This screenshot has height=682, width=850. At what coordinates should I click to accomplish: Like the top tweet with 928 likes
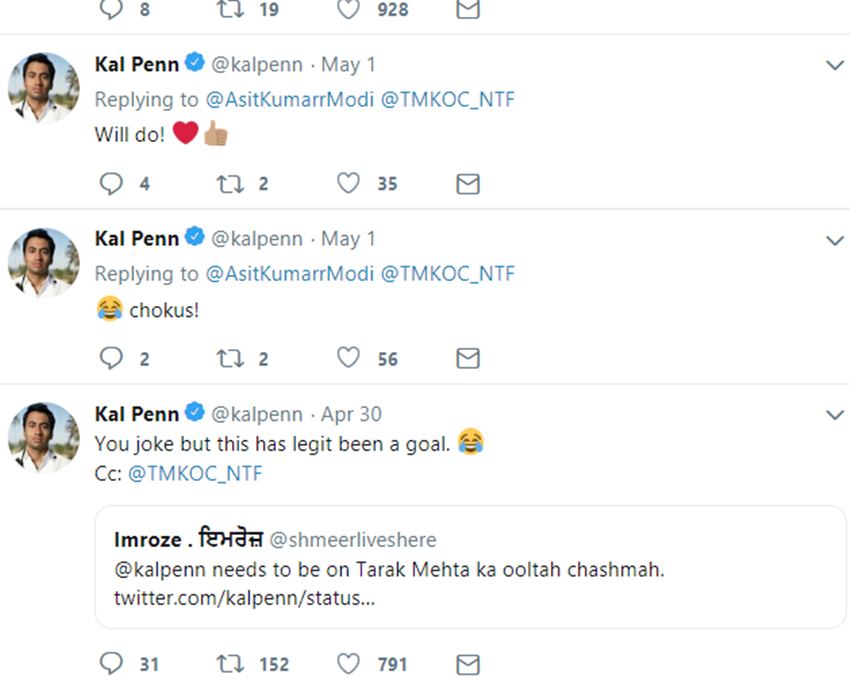[x=348, y=10]
